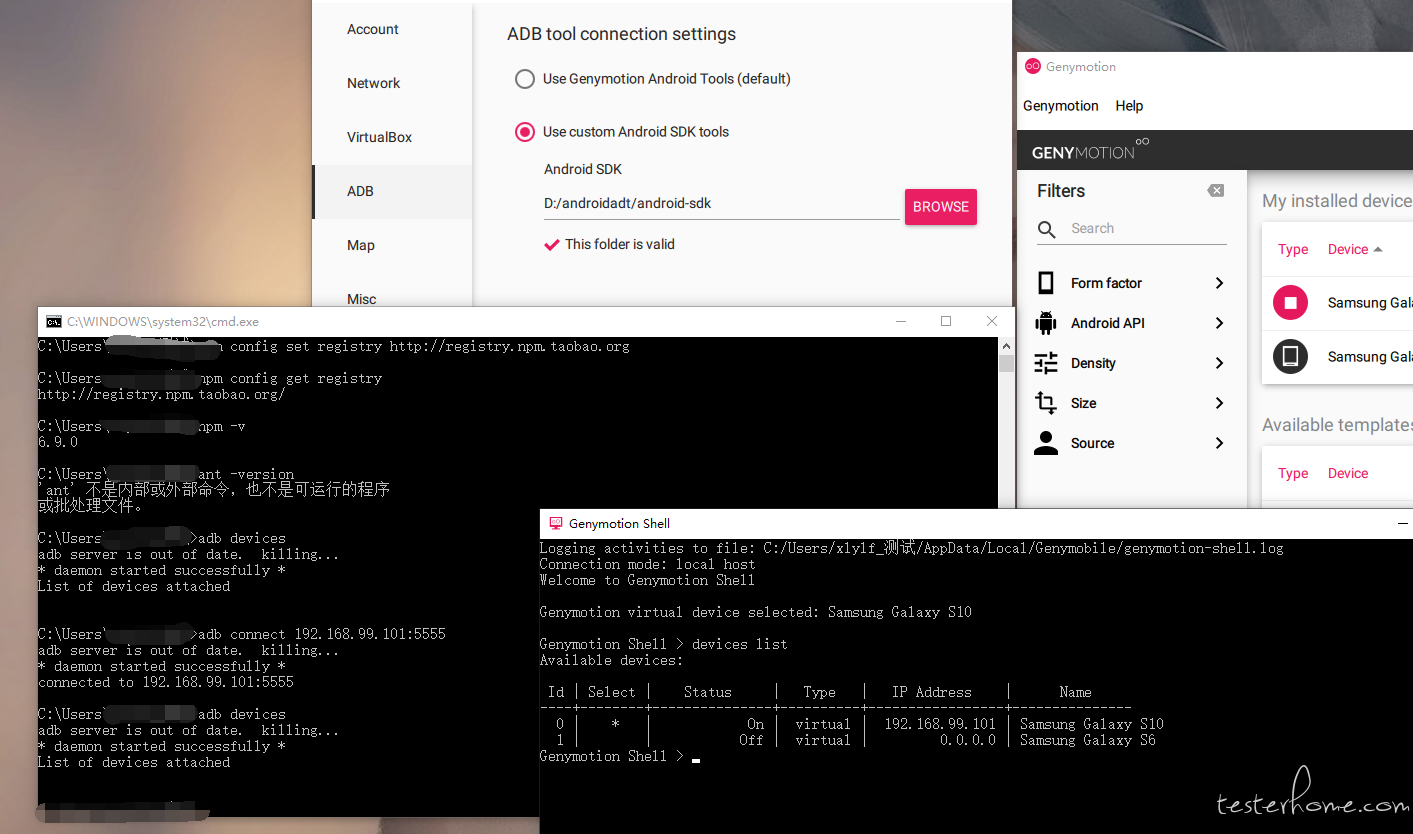
Task: Open the Help menu in Genymotion
Action: (1129, 106)
